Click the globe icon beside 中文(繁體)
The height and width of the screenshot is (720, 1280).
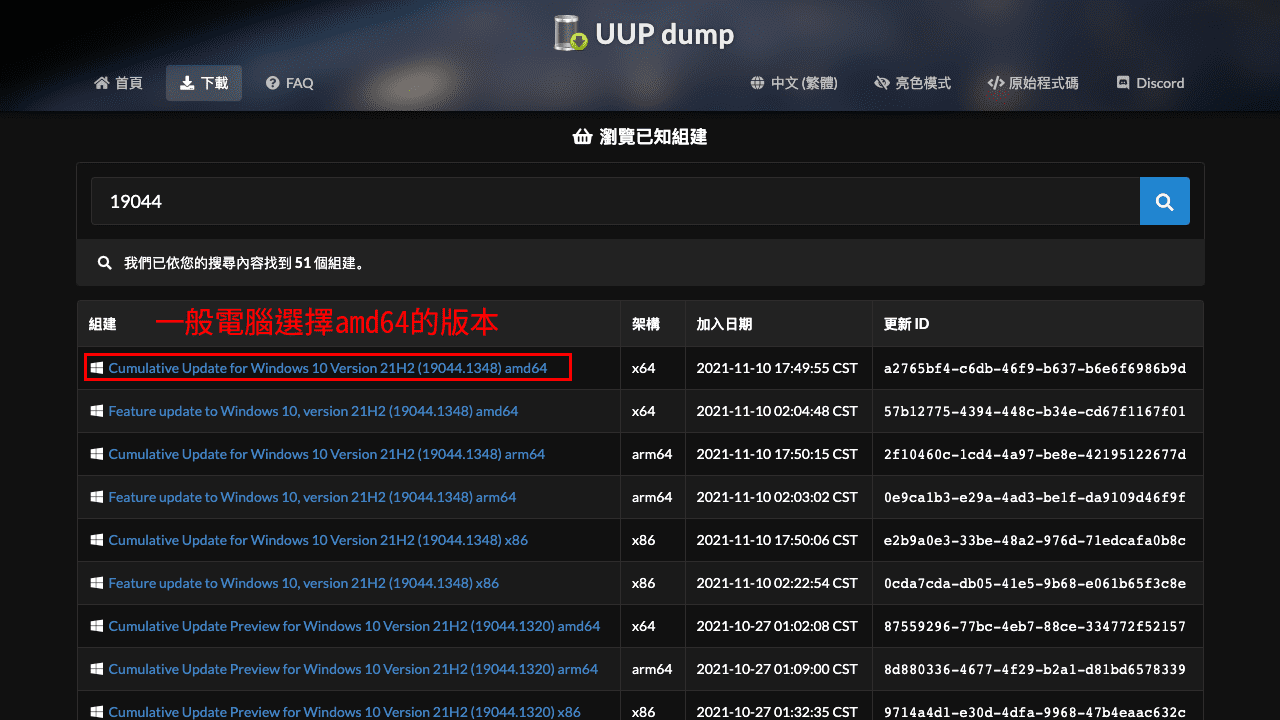click(x=756, y=83)
